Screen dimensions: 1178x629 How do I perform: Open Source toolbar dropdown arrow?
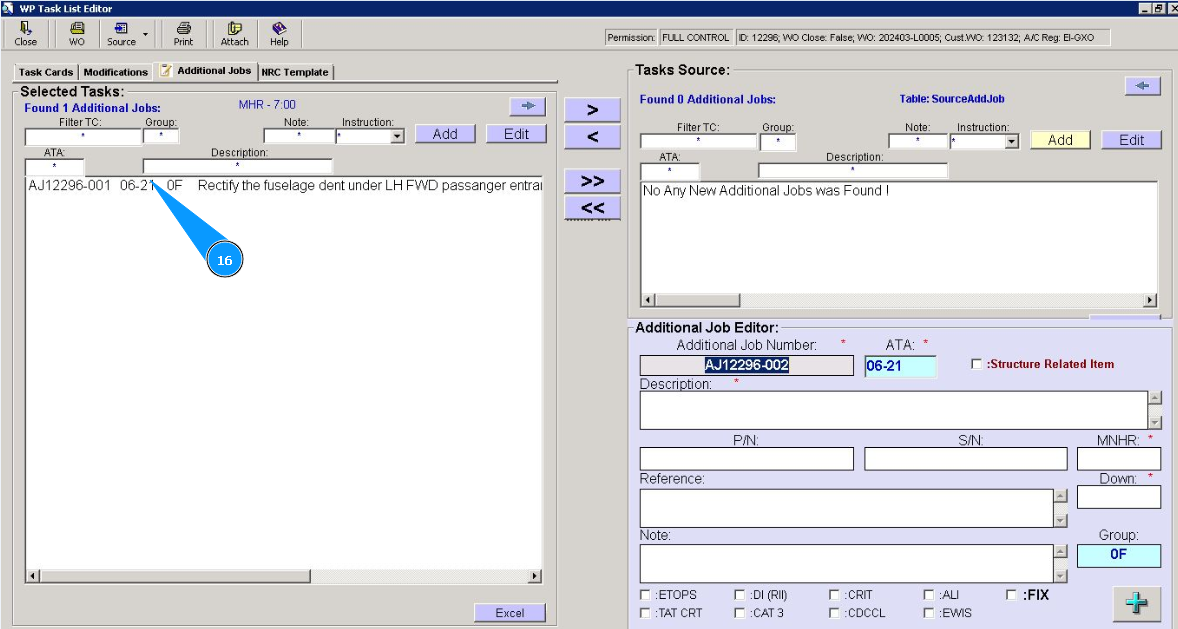(x=146, y=34)
